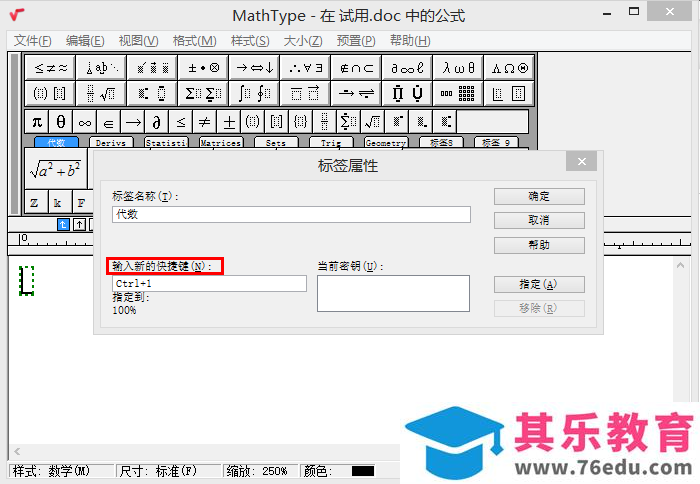Open the miscellaneous symbols palette (∂∞ℓ)
The image size is (700, 484).
(407, 68)
